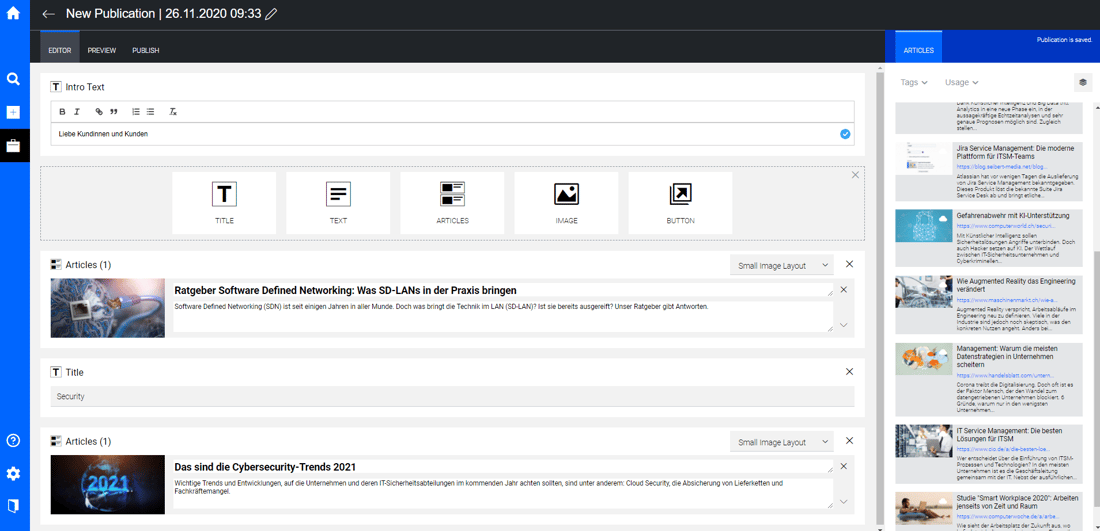Viewport: 1100px width, 531px height.
Task: Insert unordered bullet list
Action: tap(150, 112)
